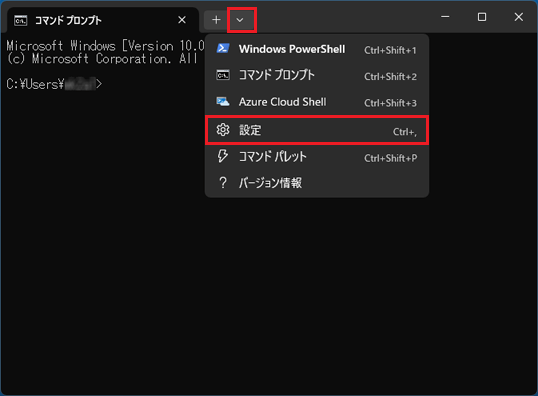Click the Ctrl+, shortcut text
538x396 pixels.
pos(405,132)
